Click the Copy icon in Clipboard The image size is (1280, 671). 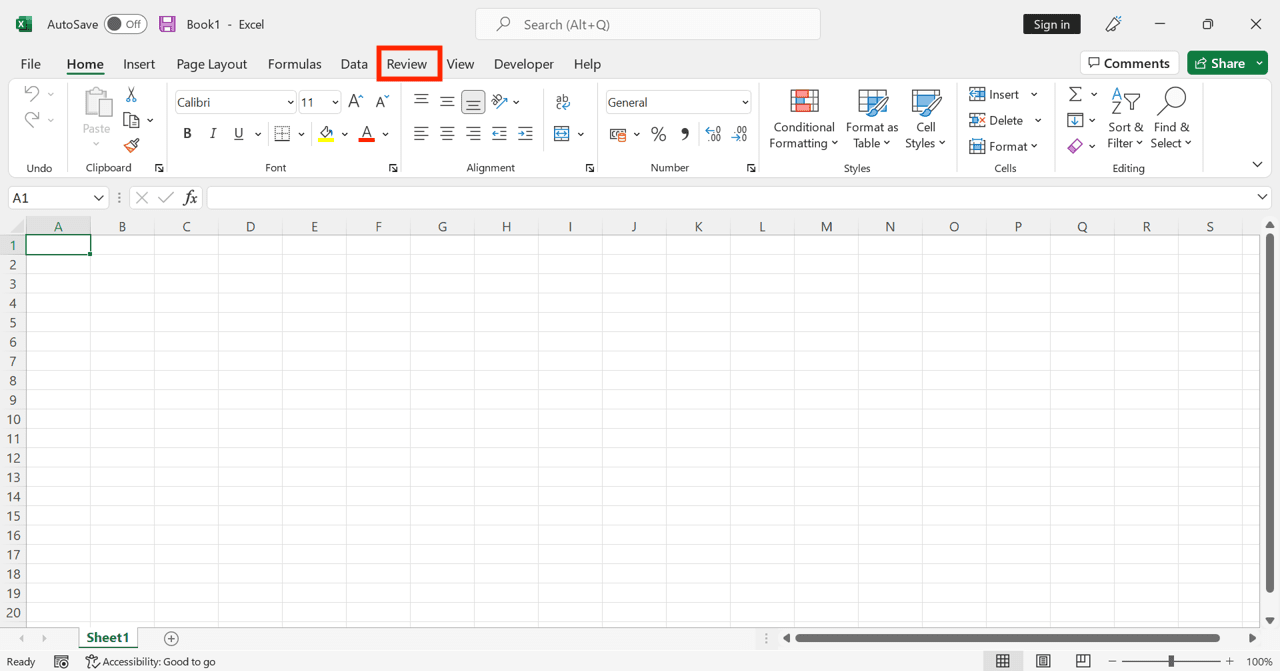tap(131, 120)
